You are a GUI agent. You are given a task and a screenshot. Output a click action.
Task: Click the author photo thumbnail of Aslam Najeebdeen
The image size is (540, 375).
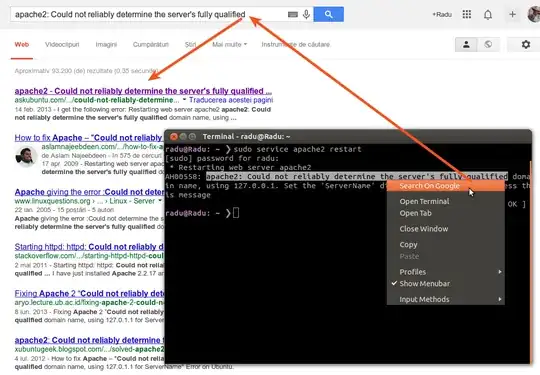(26, 156)
